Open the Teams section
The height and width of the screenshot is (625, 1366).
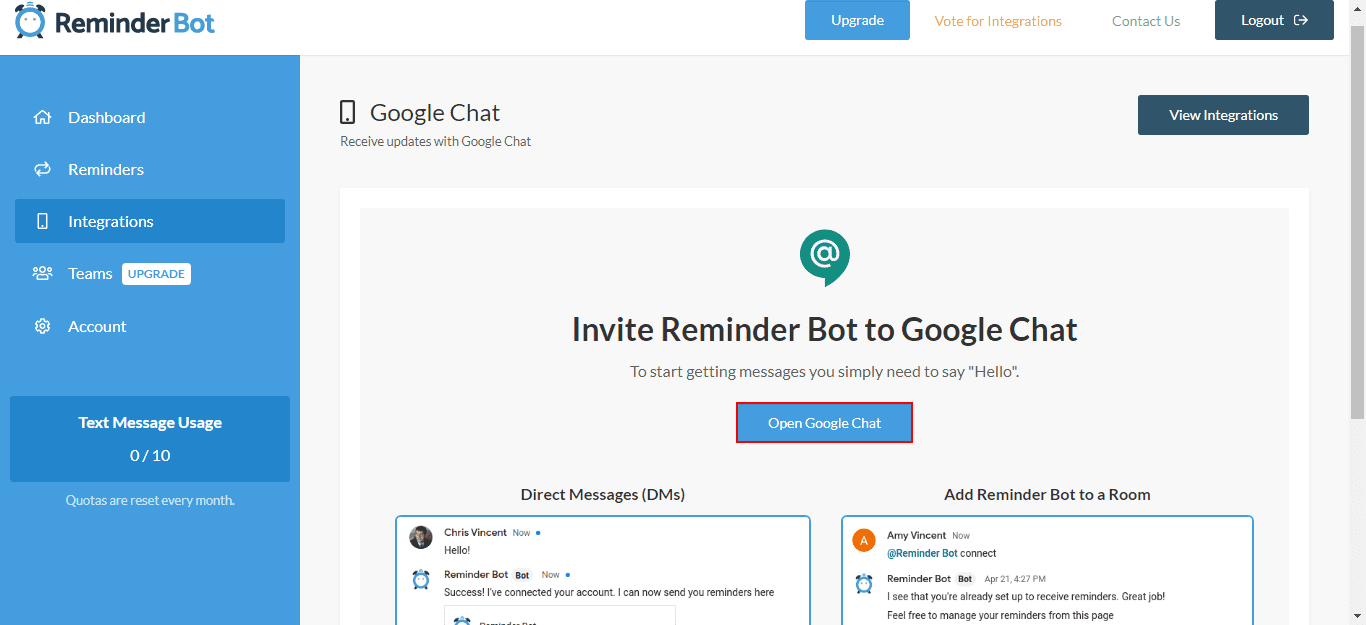pos(90,273)
